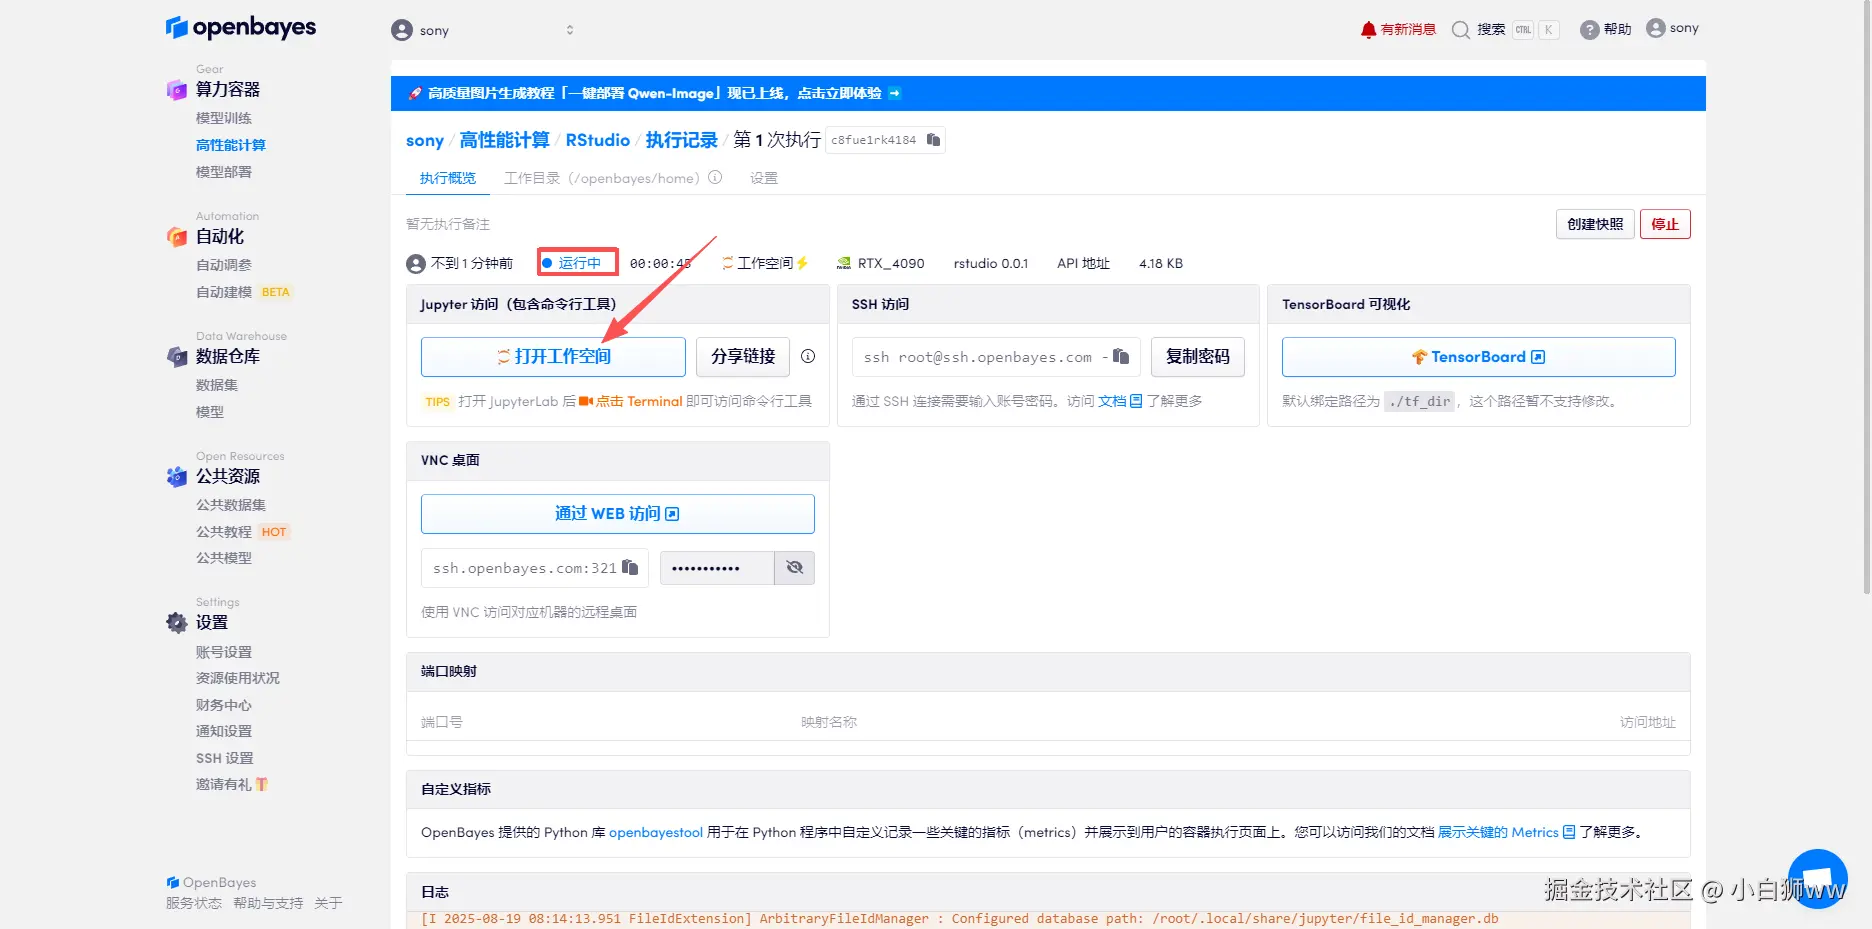Show the hidden VNC password
1872x929 pixels.
(x=795, y=568)
